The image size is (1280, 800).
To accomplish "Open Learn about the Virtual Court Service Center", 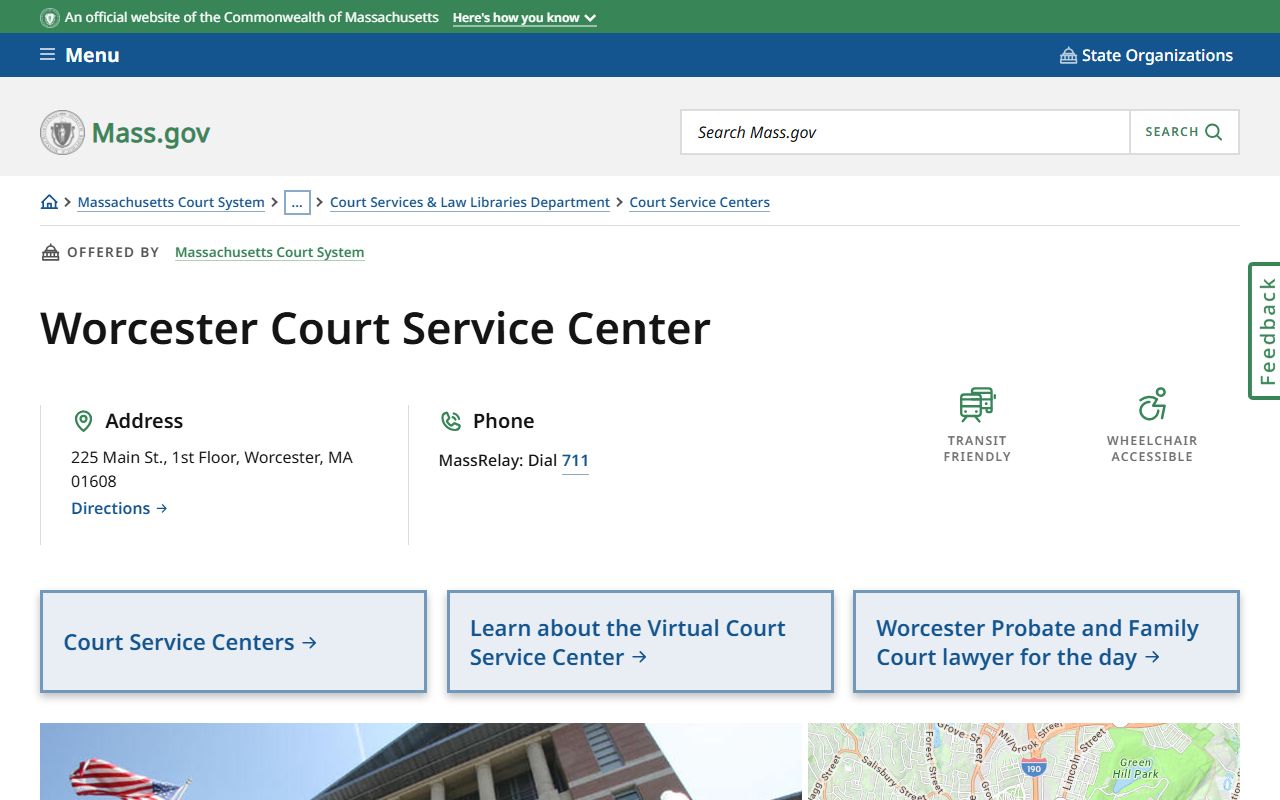I will (x=640, y=641).
